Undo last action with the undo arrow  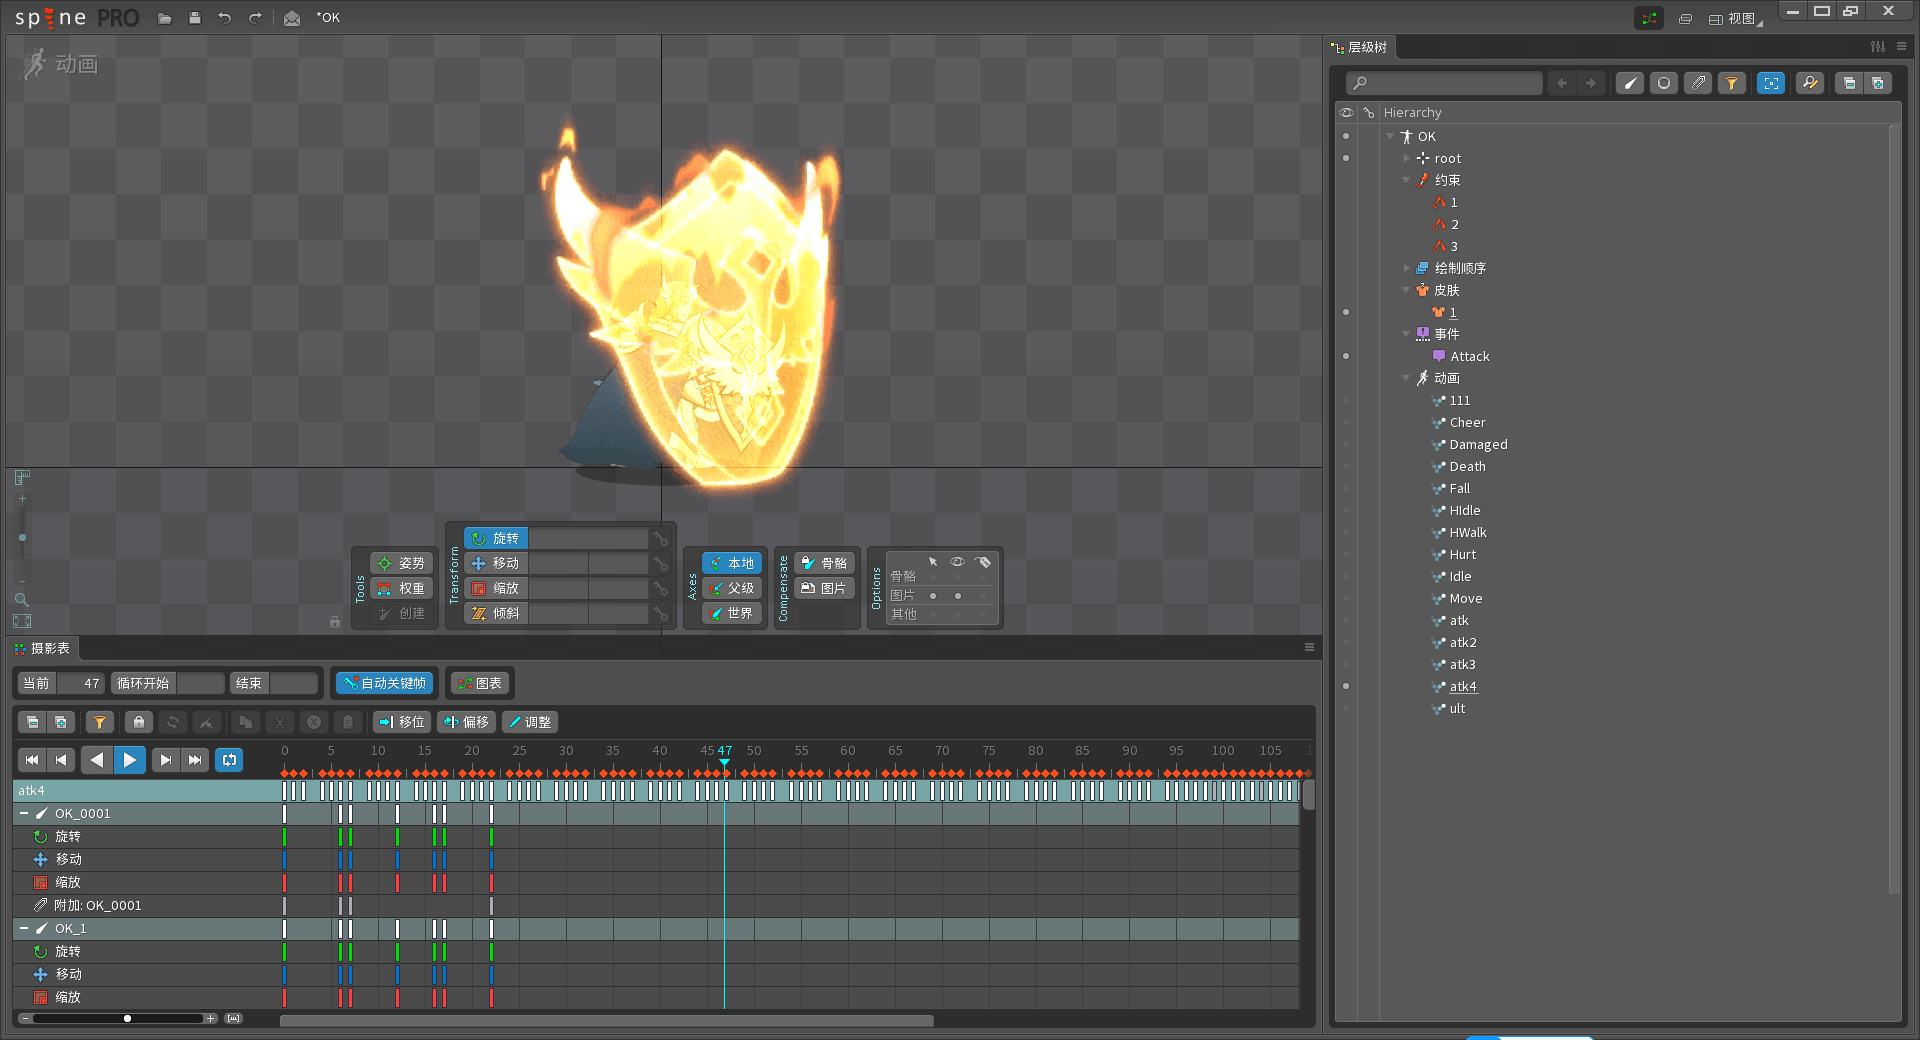225,18
